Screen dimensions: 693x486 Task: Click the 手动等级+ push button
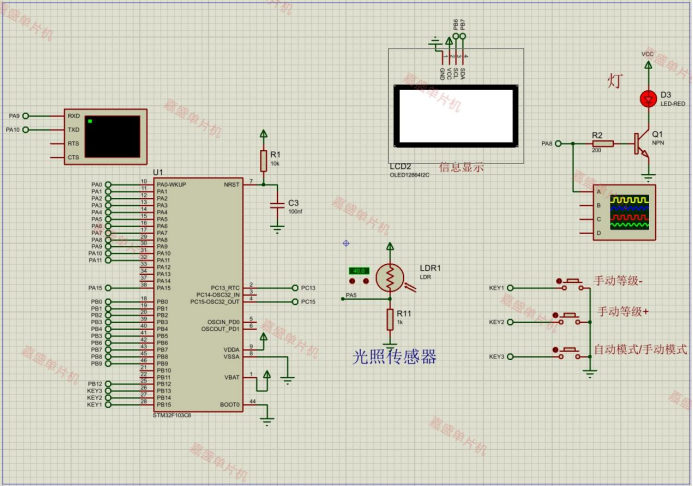coord(570,319)
